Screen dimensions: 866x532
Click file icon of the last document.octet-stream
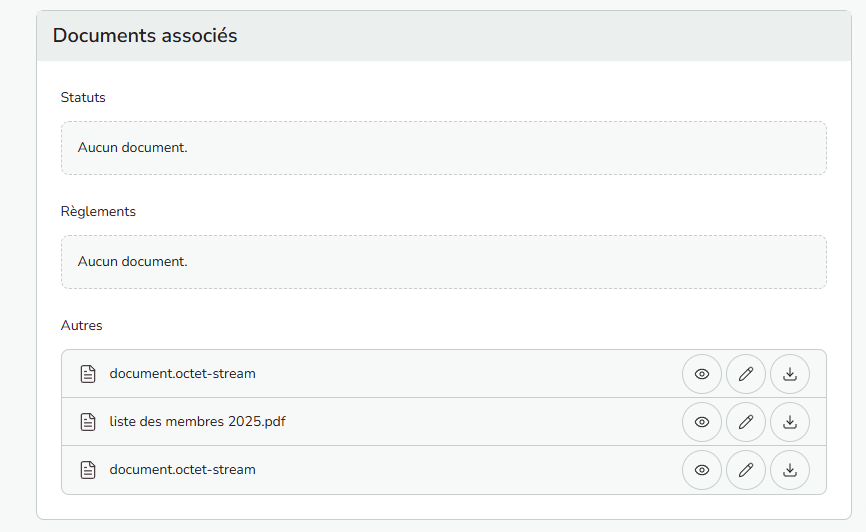pos(88,470)
